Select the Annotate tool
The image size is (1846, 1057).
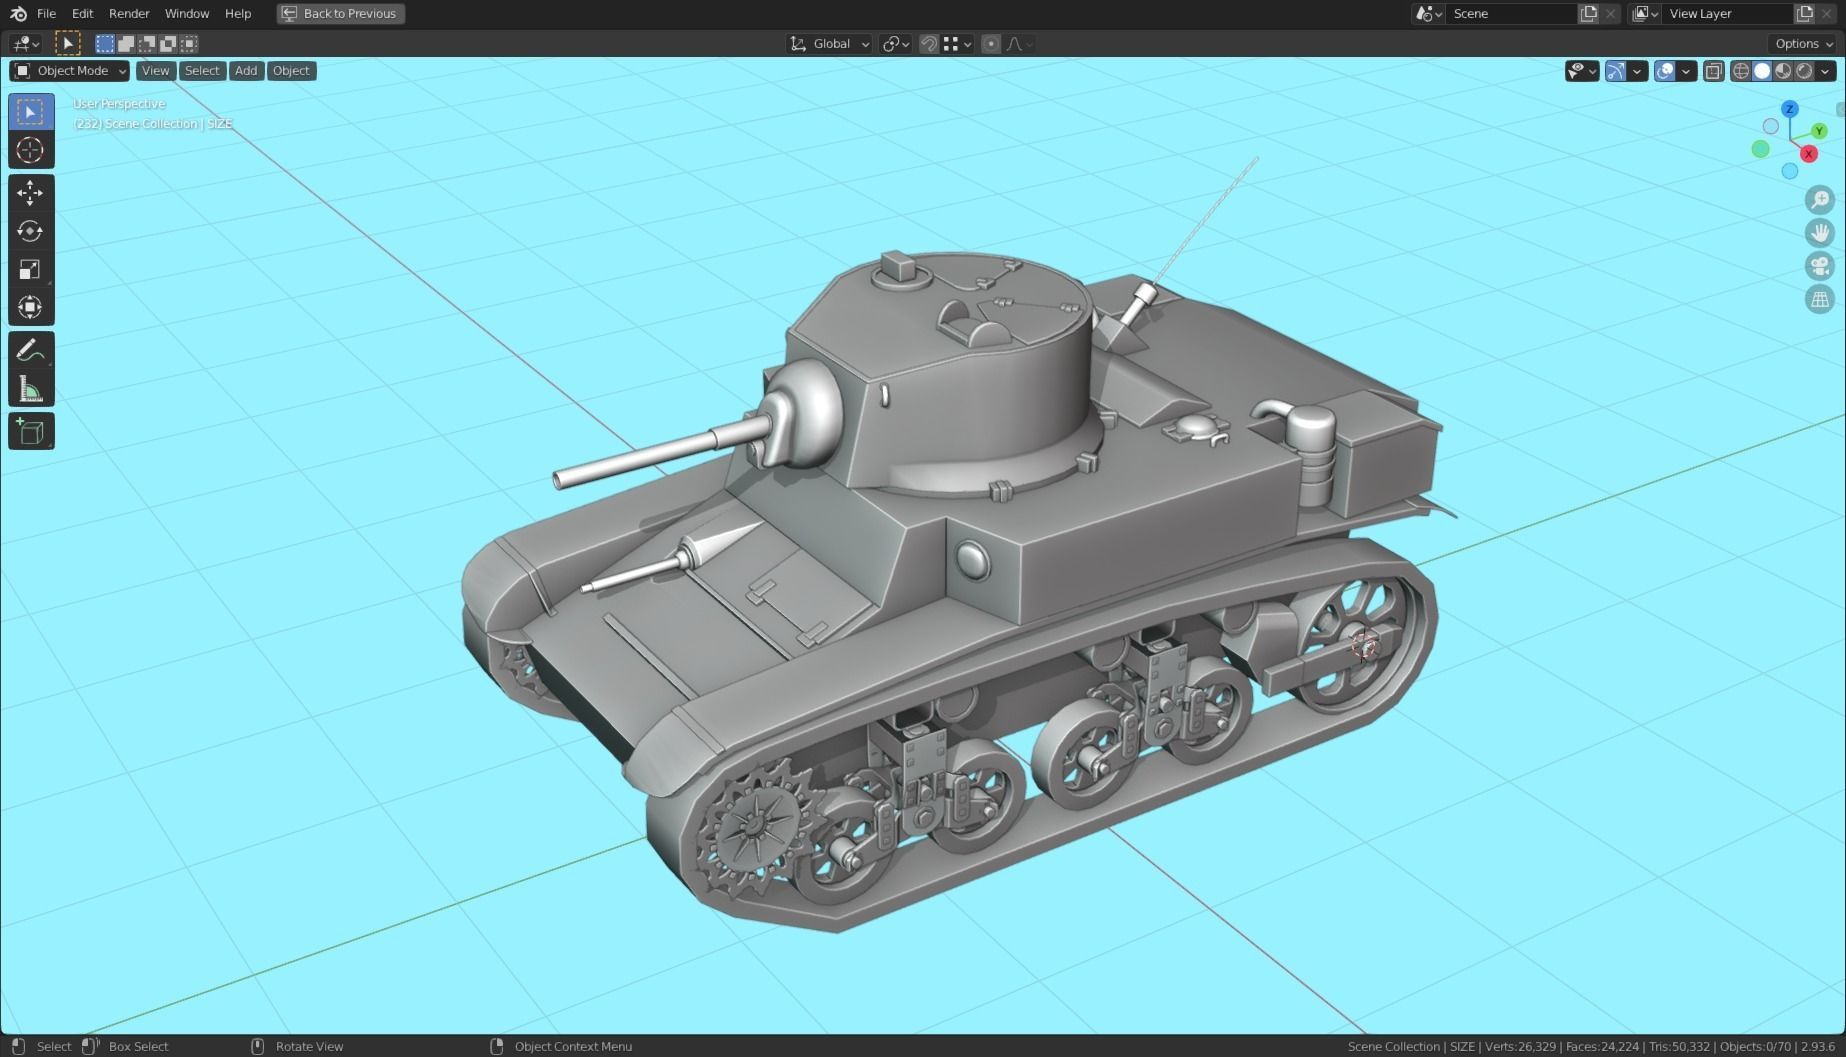click(x=31, y=351)
